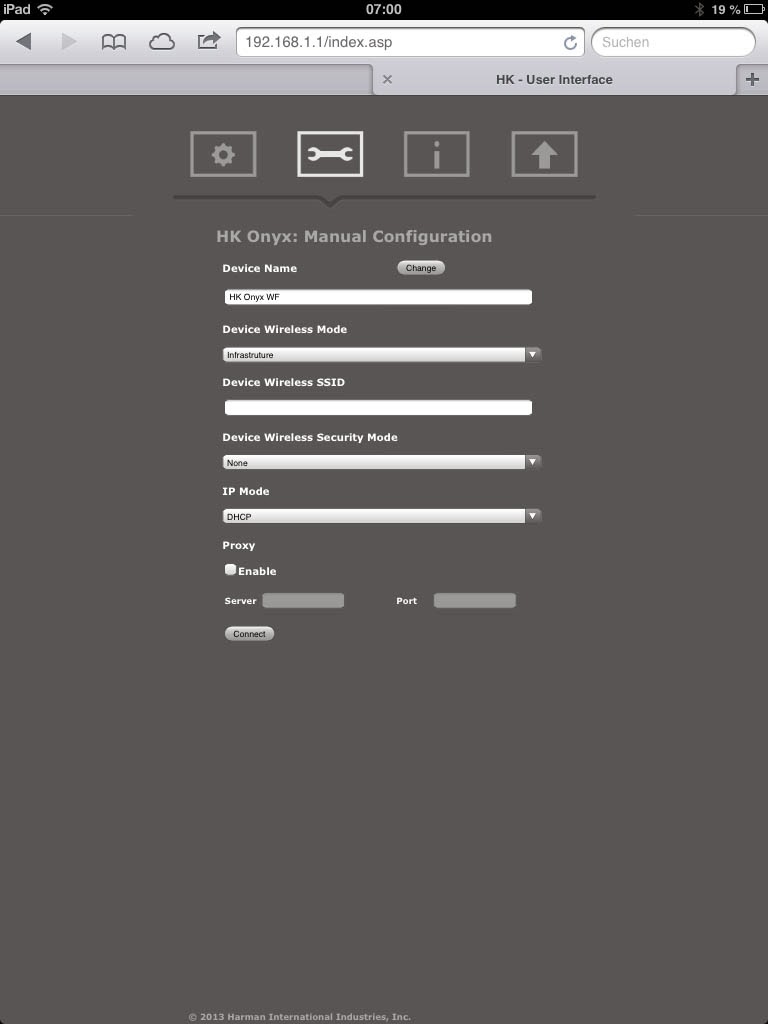Click the Change button for Device Name
This screenshot has width=768, height=1024.
(421, 268)
